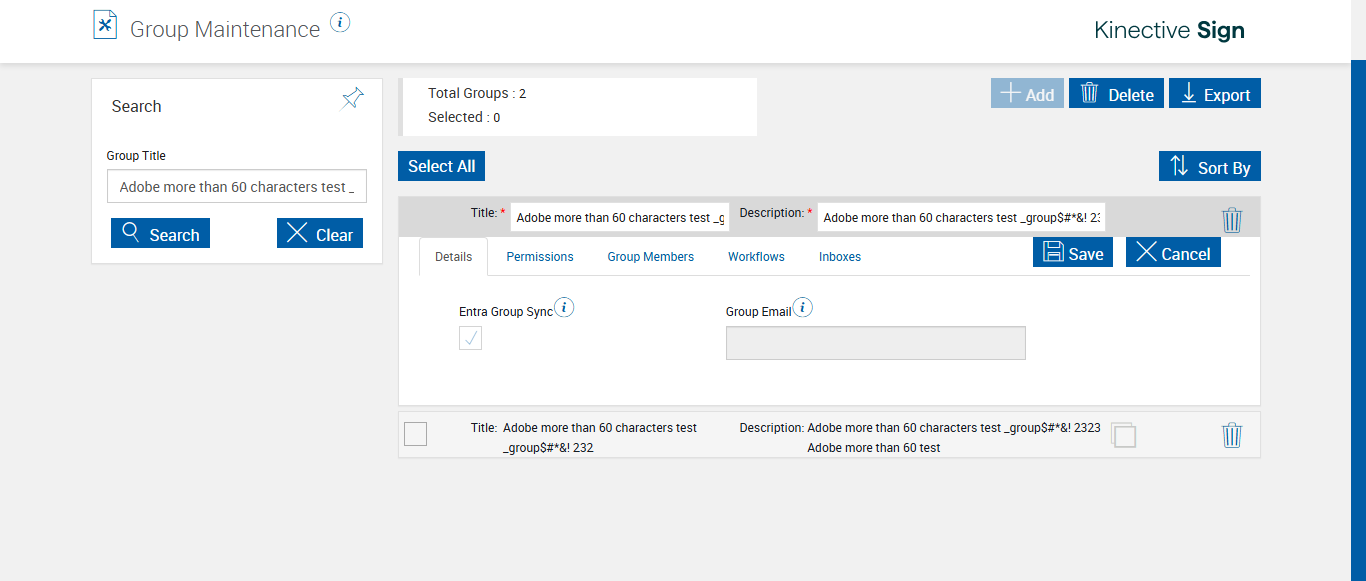Open the Group Members tab
The height and width of the screenshot is (581, 1366).
pos(650,257)
